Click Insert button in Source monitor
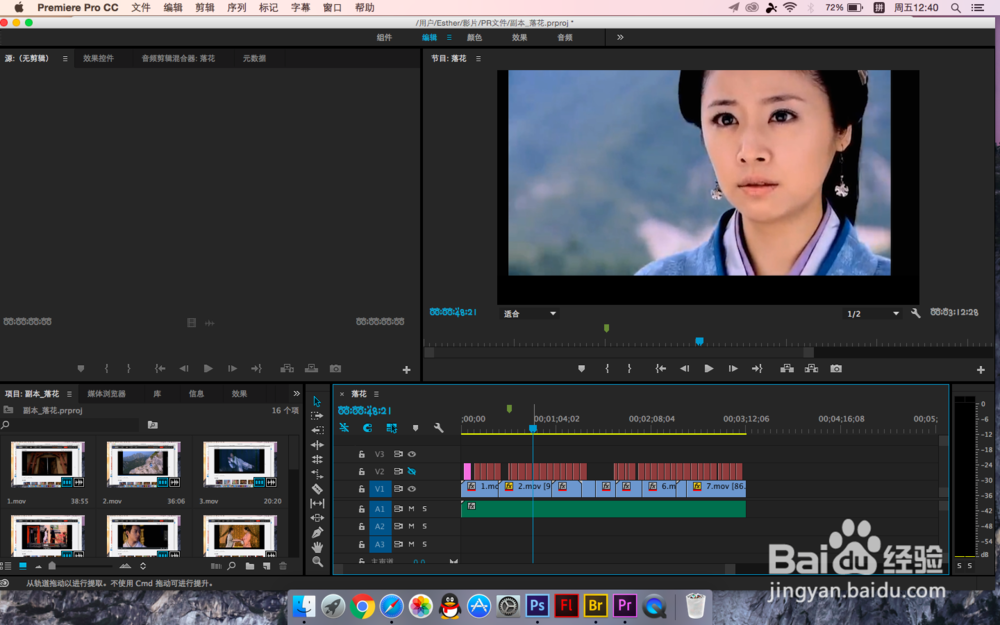This screenshot has height=625, width=1000. [x=287, y=369]
